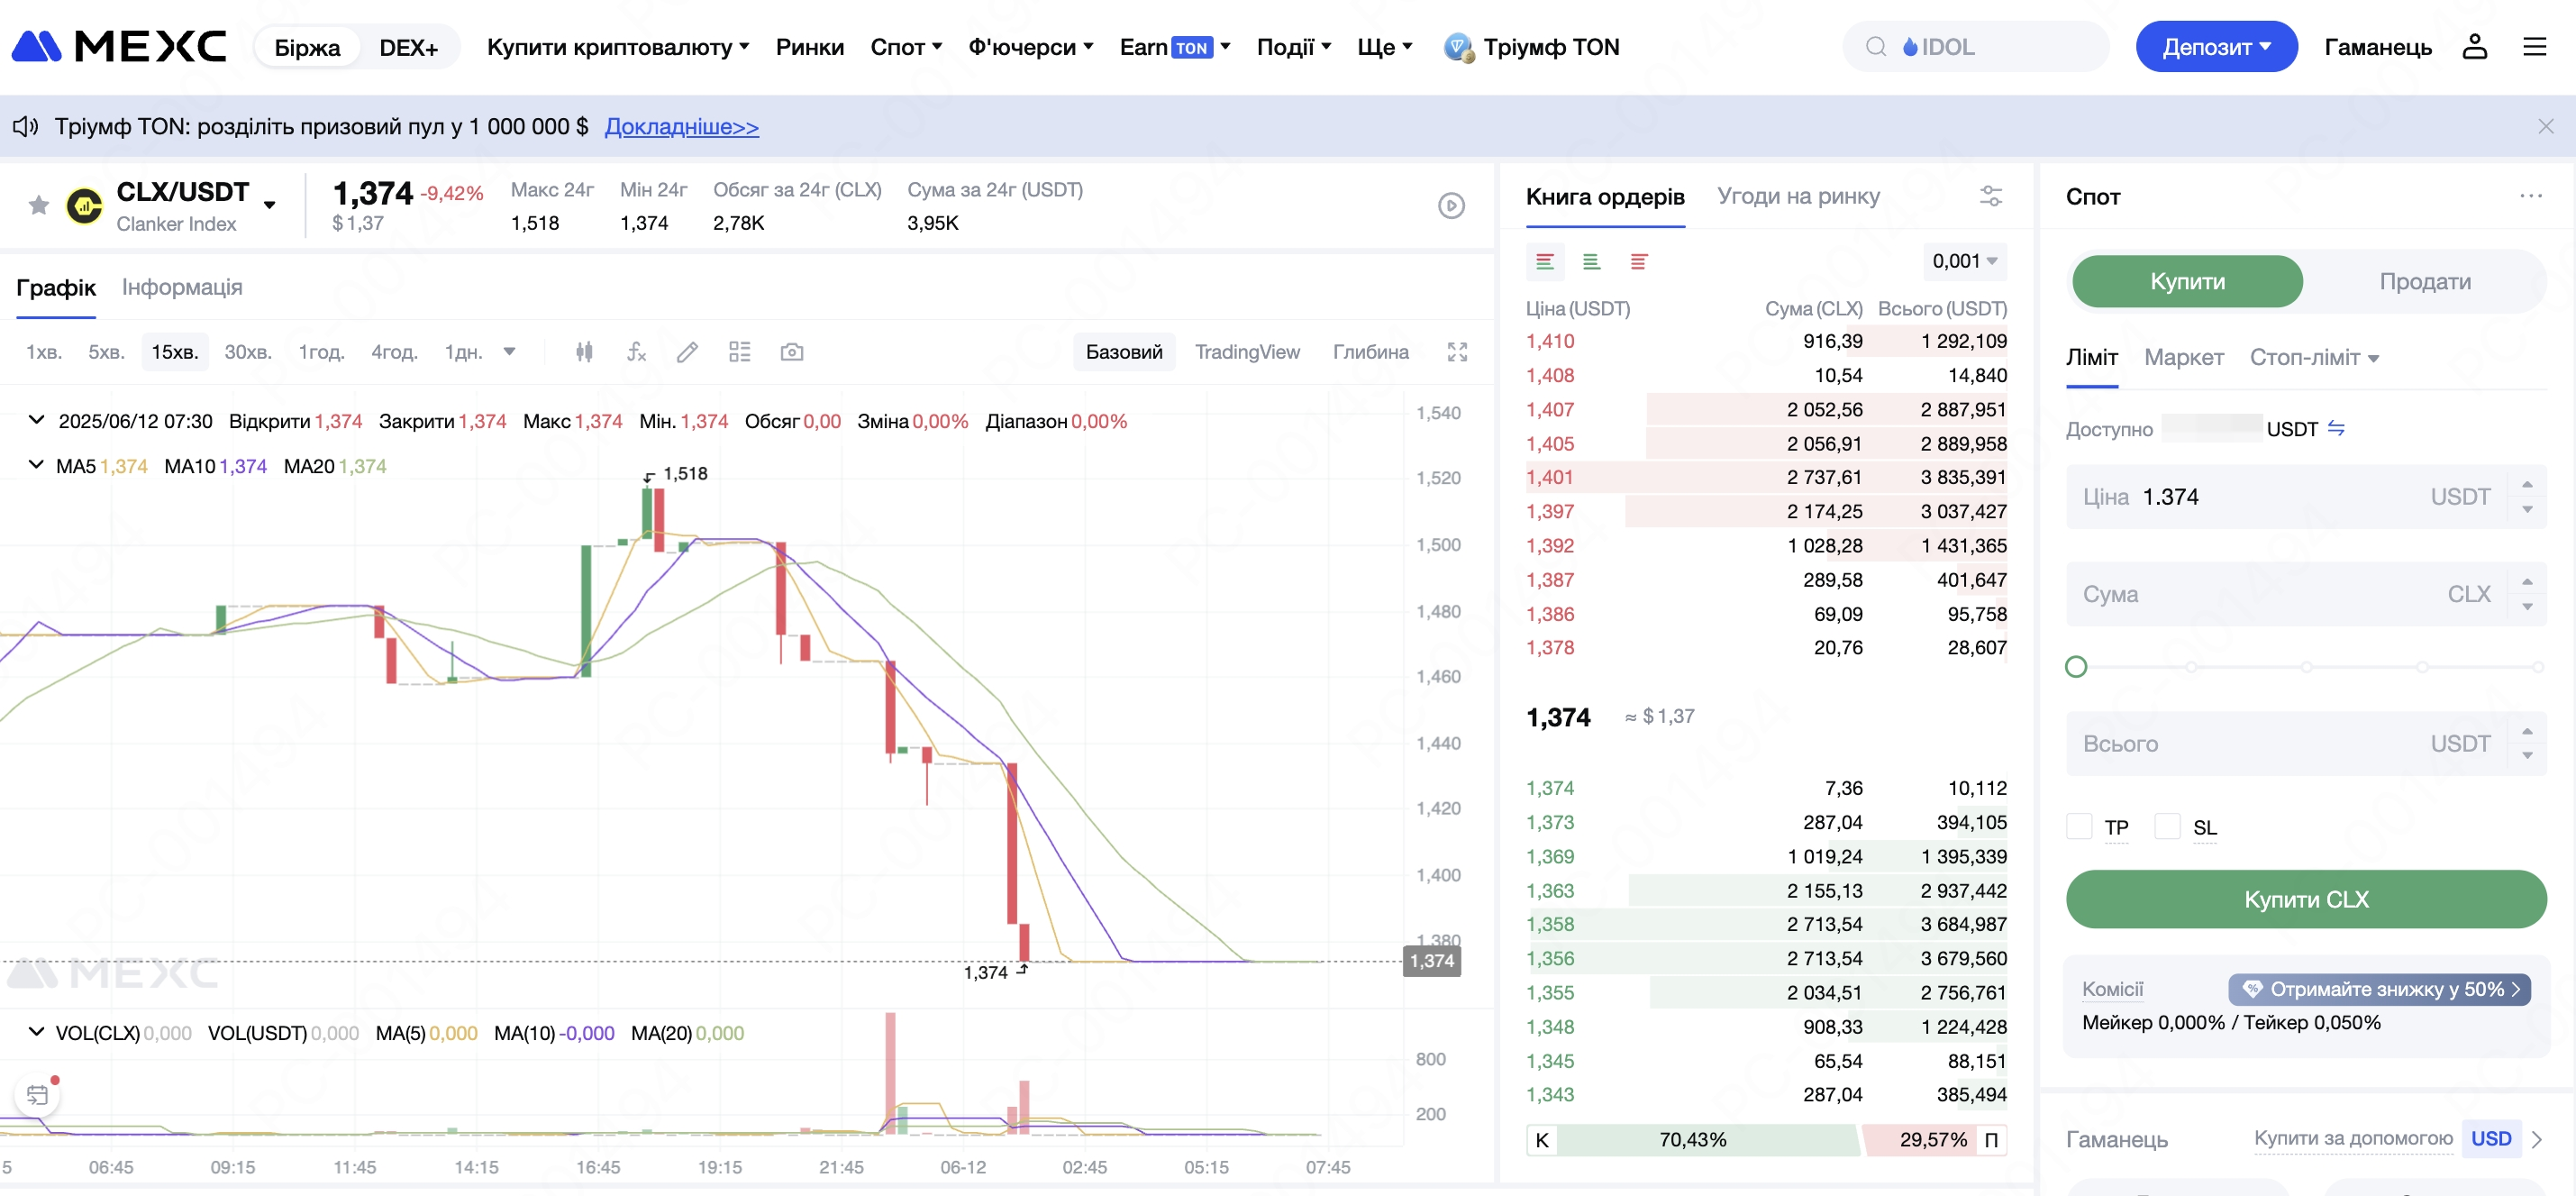Open the candlestick chart type icon
Viewport: 2576px width, 1196px height.
[584, 352]
